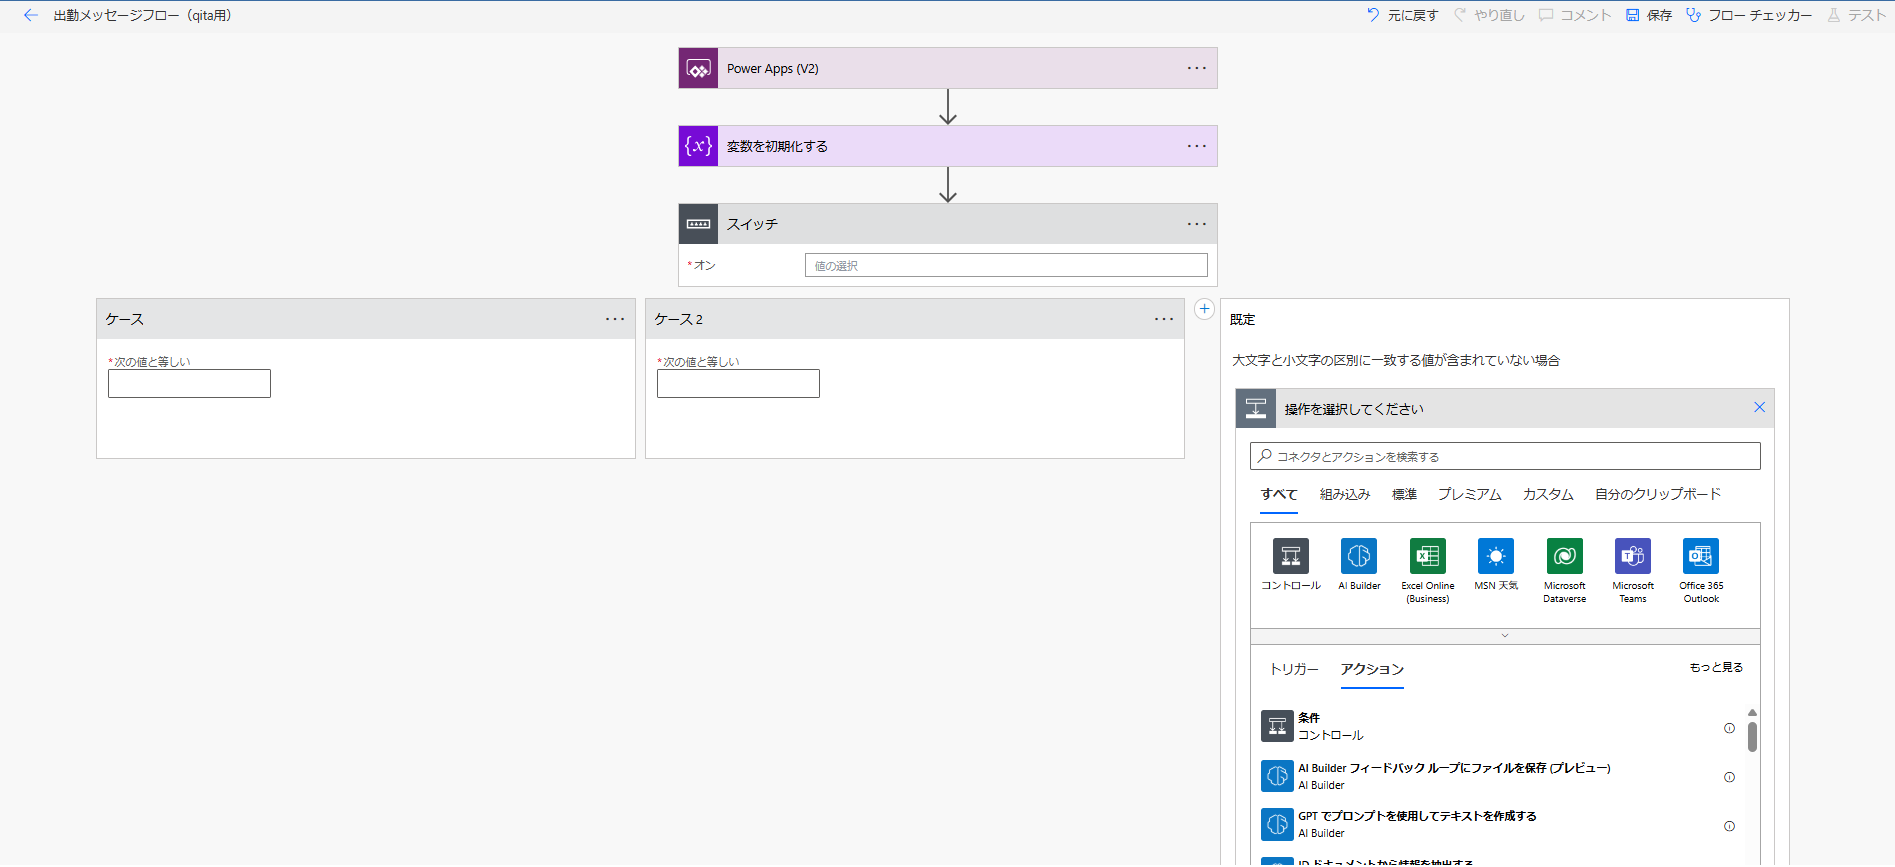1895x867 pixels.
Task: Save the flow with 保存
Action: (x=1649, y=15)
